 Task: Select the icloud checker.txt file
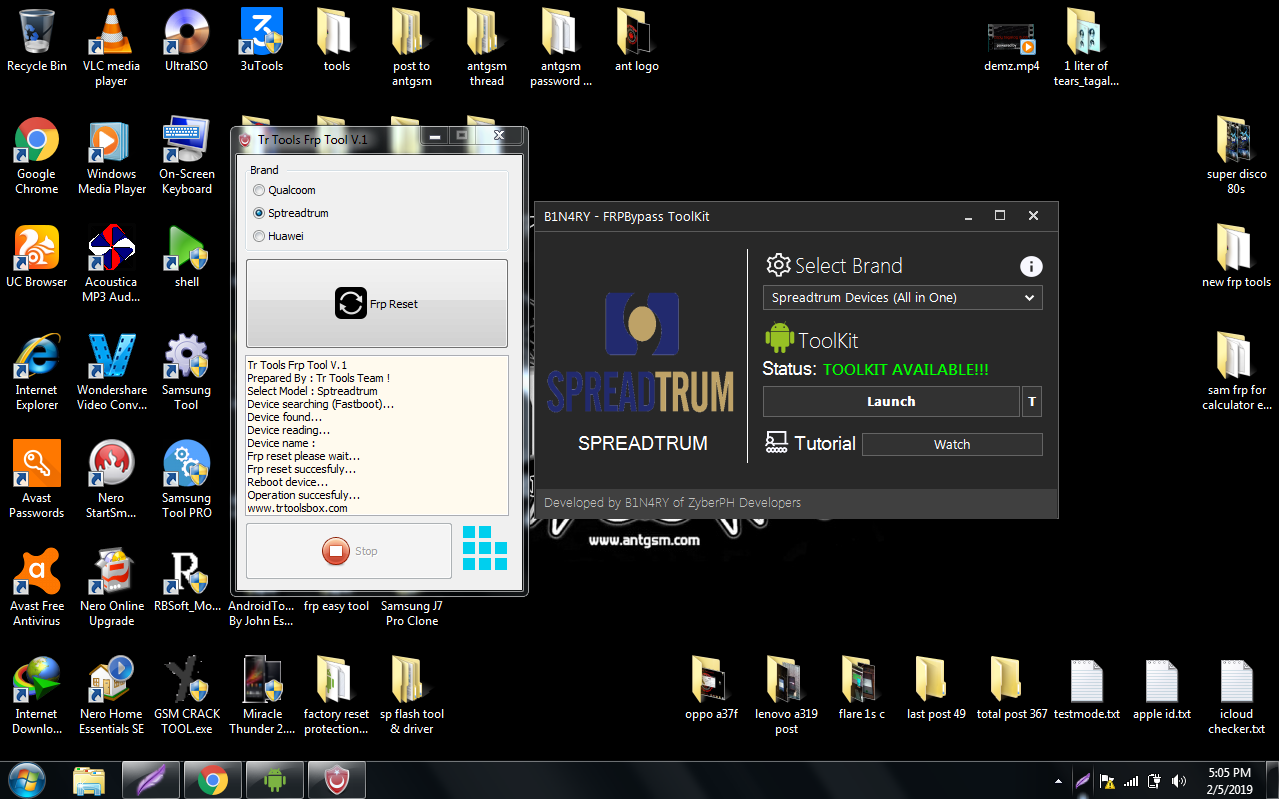(1236, 696)
